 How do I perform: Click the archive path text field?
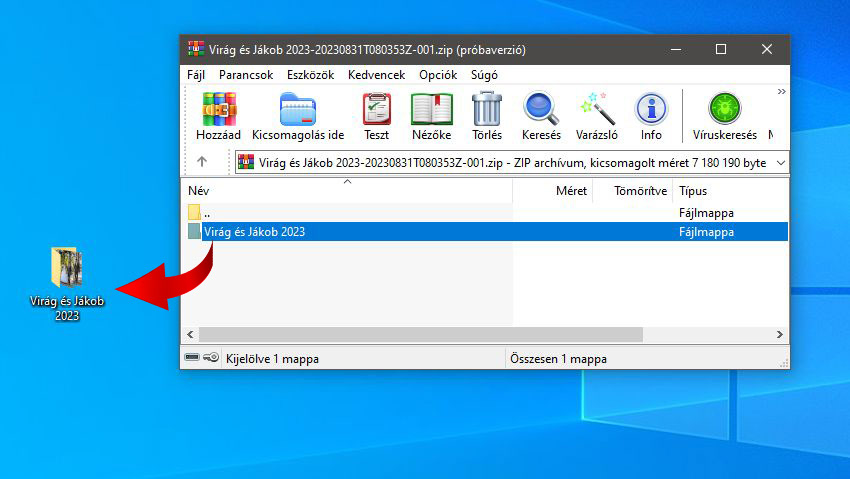point(512,163)
